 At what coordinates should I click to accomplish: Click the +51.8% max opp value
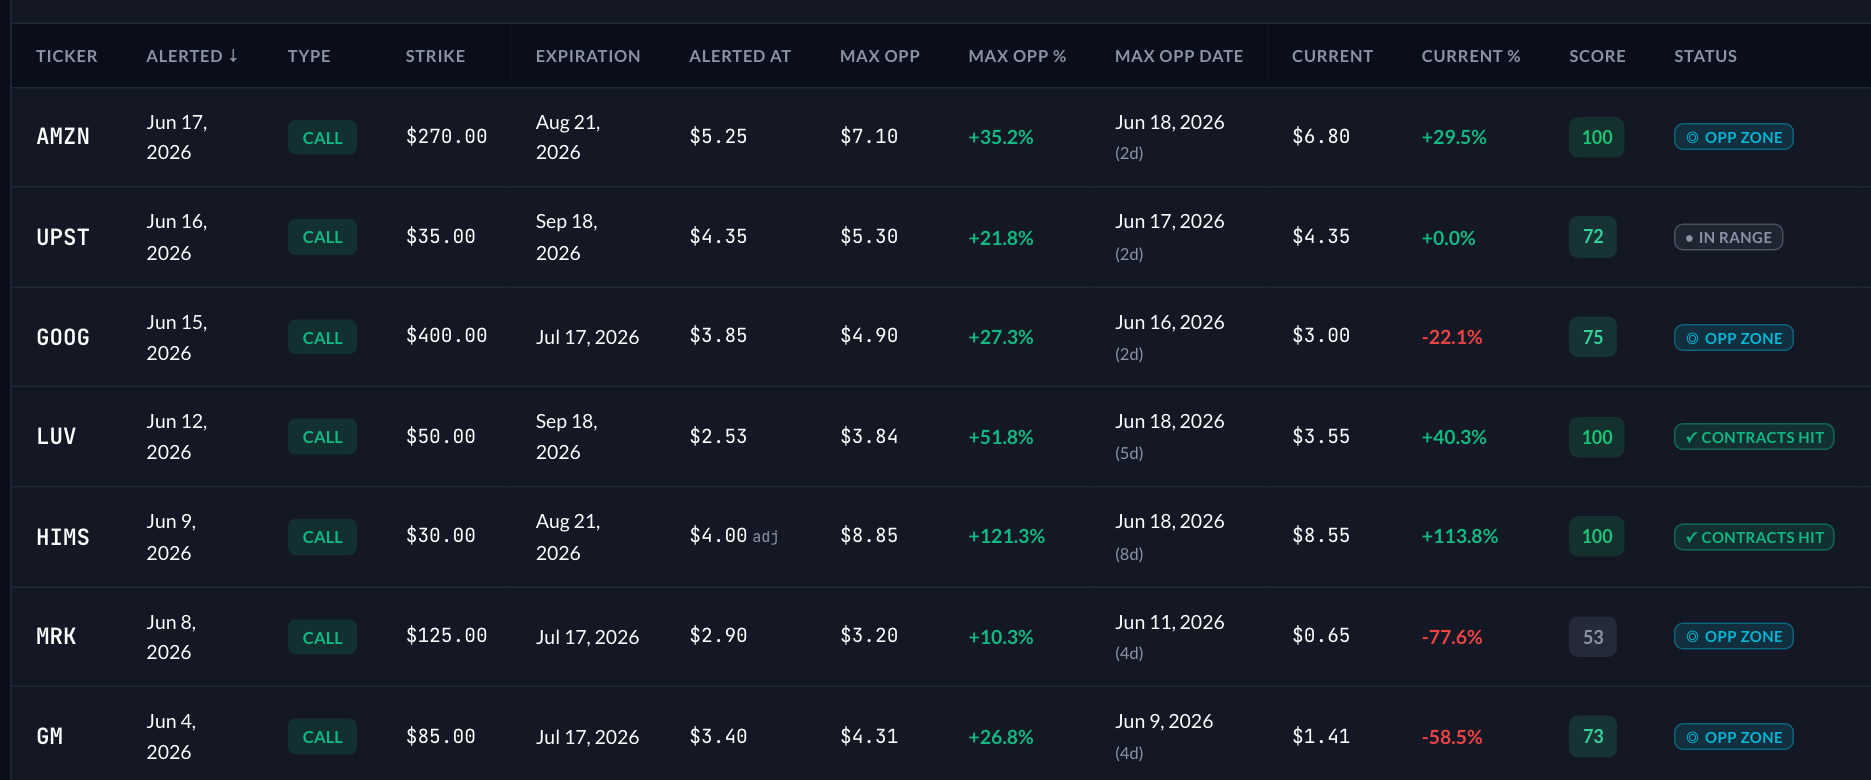[1001, 437]
